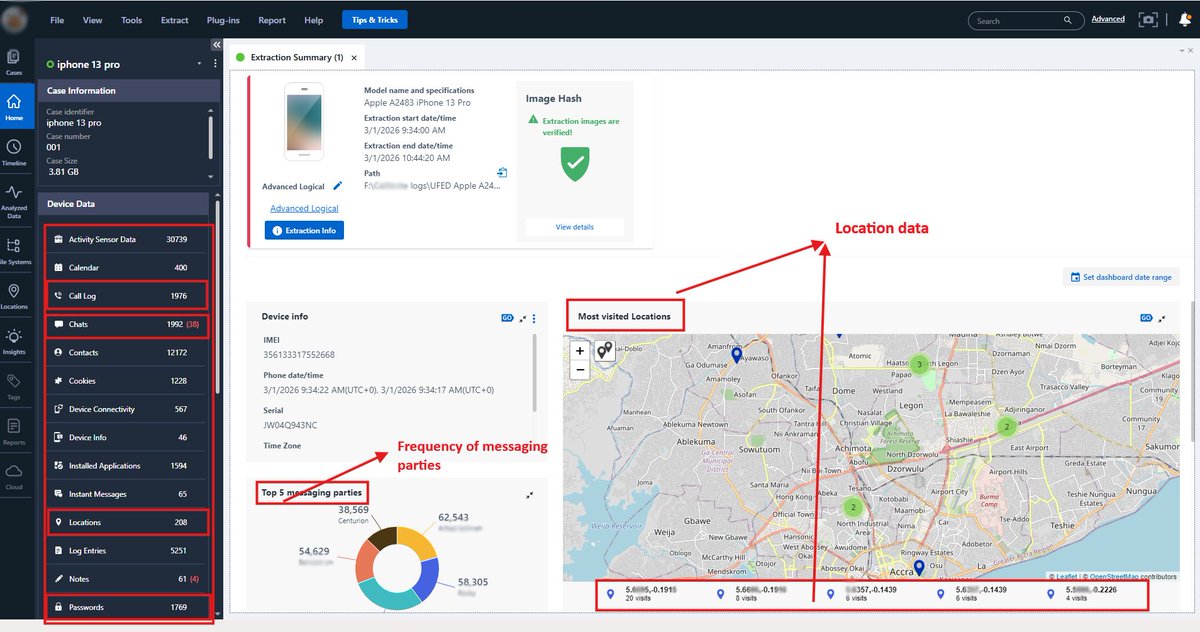This screenshot has width=1200, height=632.
Task: Click the Case Information scroll down arrow
Action: tap(211, 175)
